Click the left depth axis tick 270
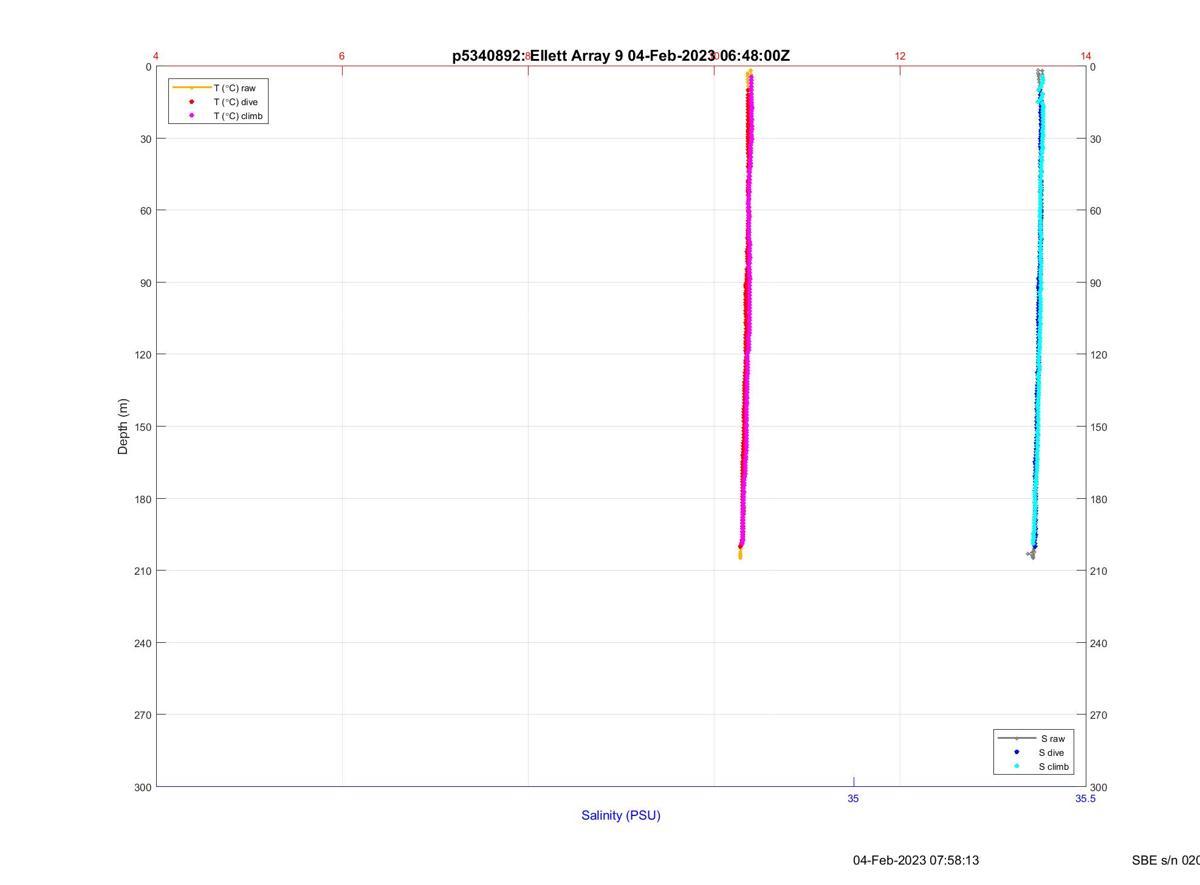 [143, 715]
